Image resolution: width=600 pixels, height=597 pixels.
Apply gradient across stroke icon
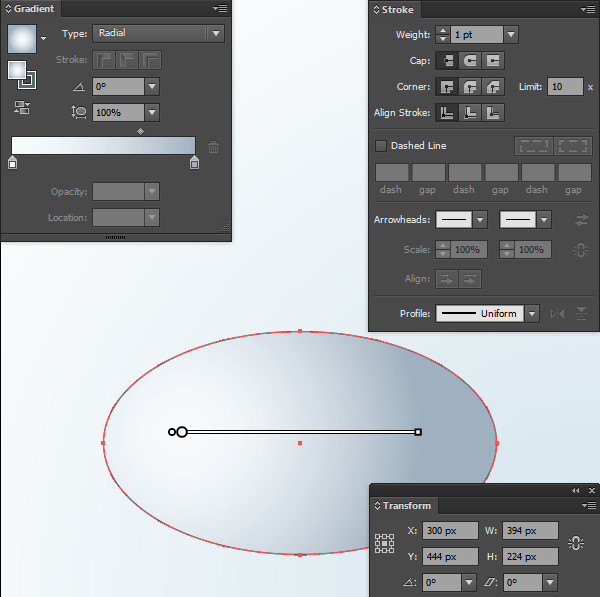pyautogui.click(x=150, y=60)
